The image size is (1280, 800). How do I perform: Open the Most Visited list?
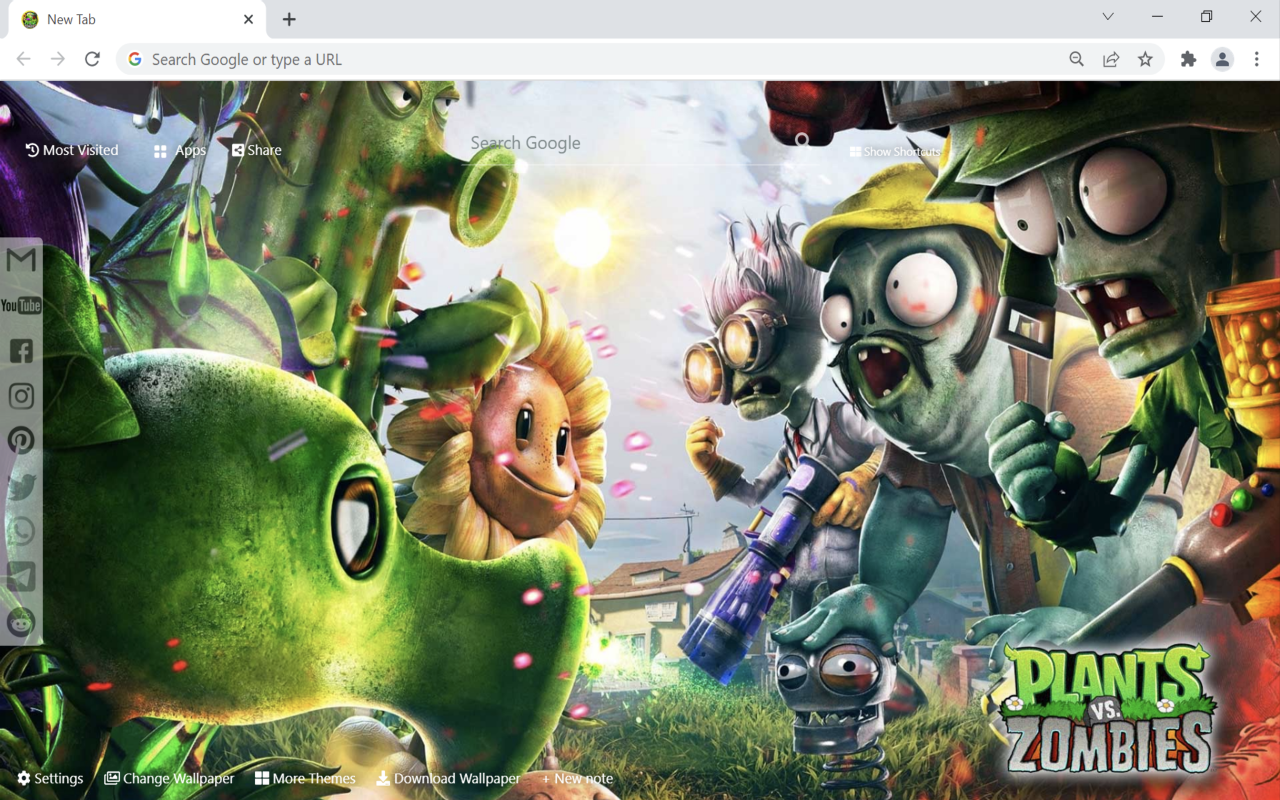[x=72, y=150]
